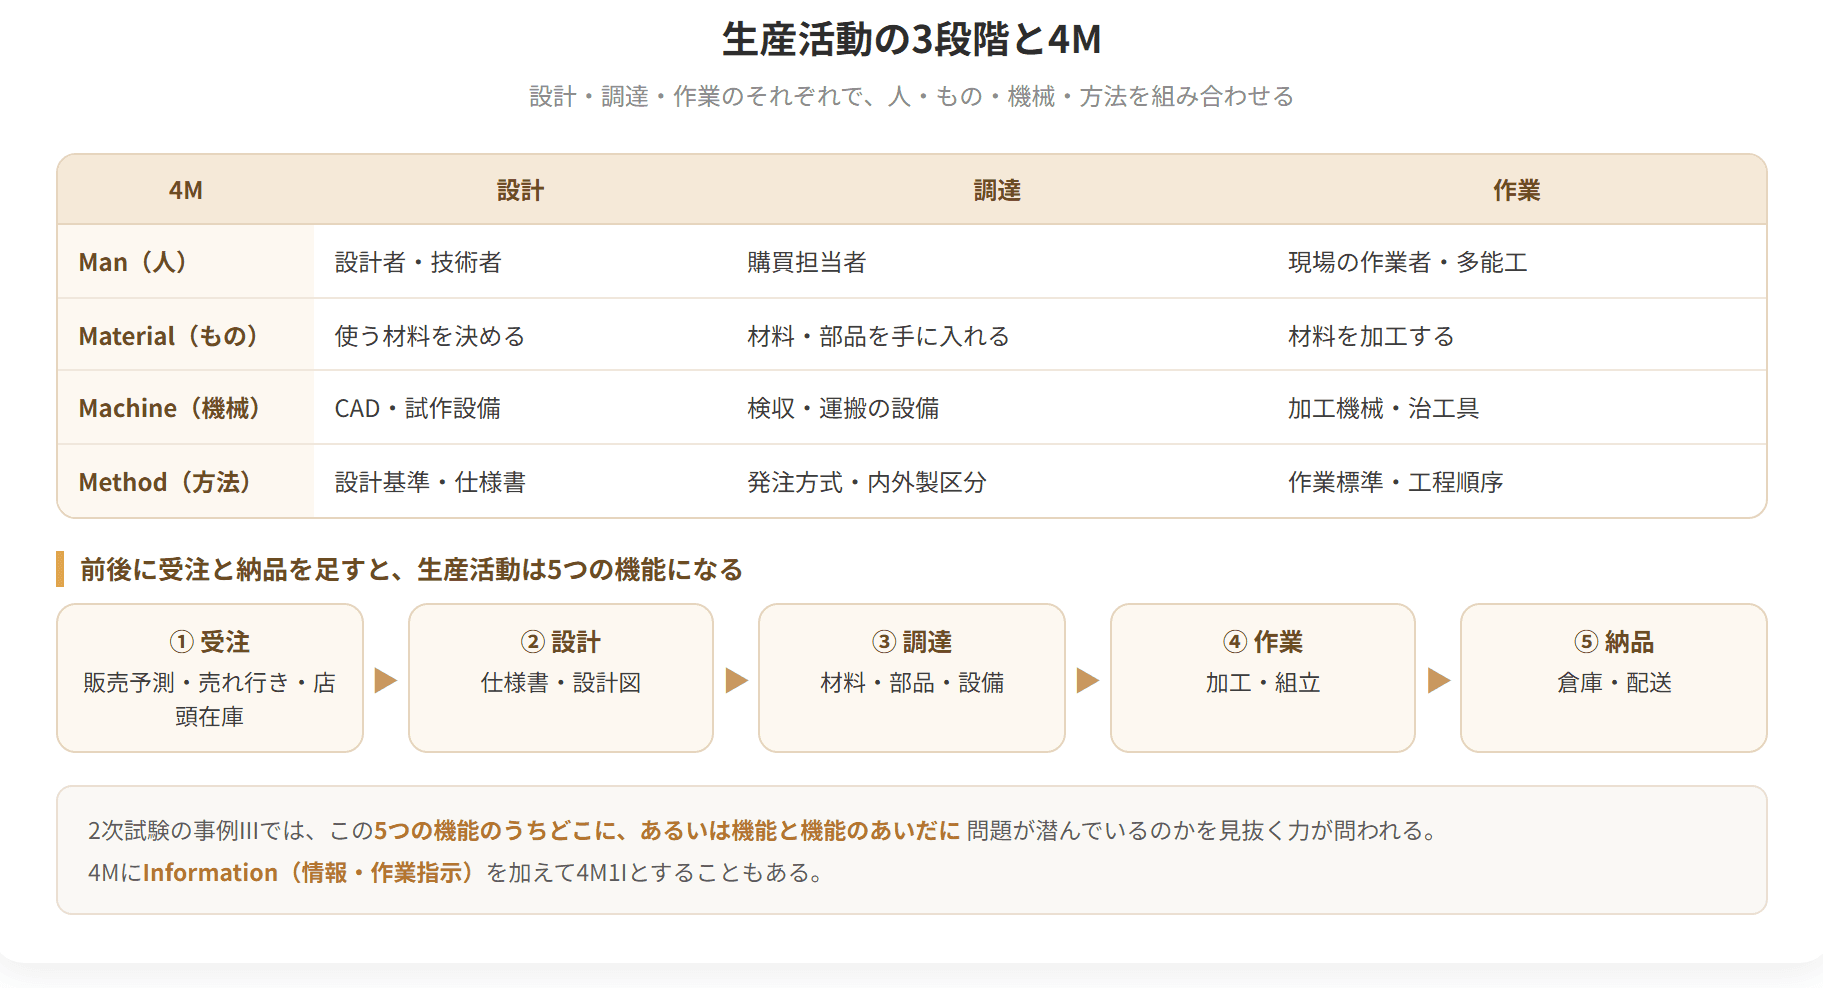Click the text 材料・部品・設備
This screenshot has width=1823, height=988.
click(x=912, y=683)
